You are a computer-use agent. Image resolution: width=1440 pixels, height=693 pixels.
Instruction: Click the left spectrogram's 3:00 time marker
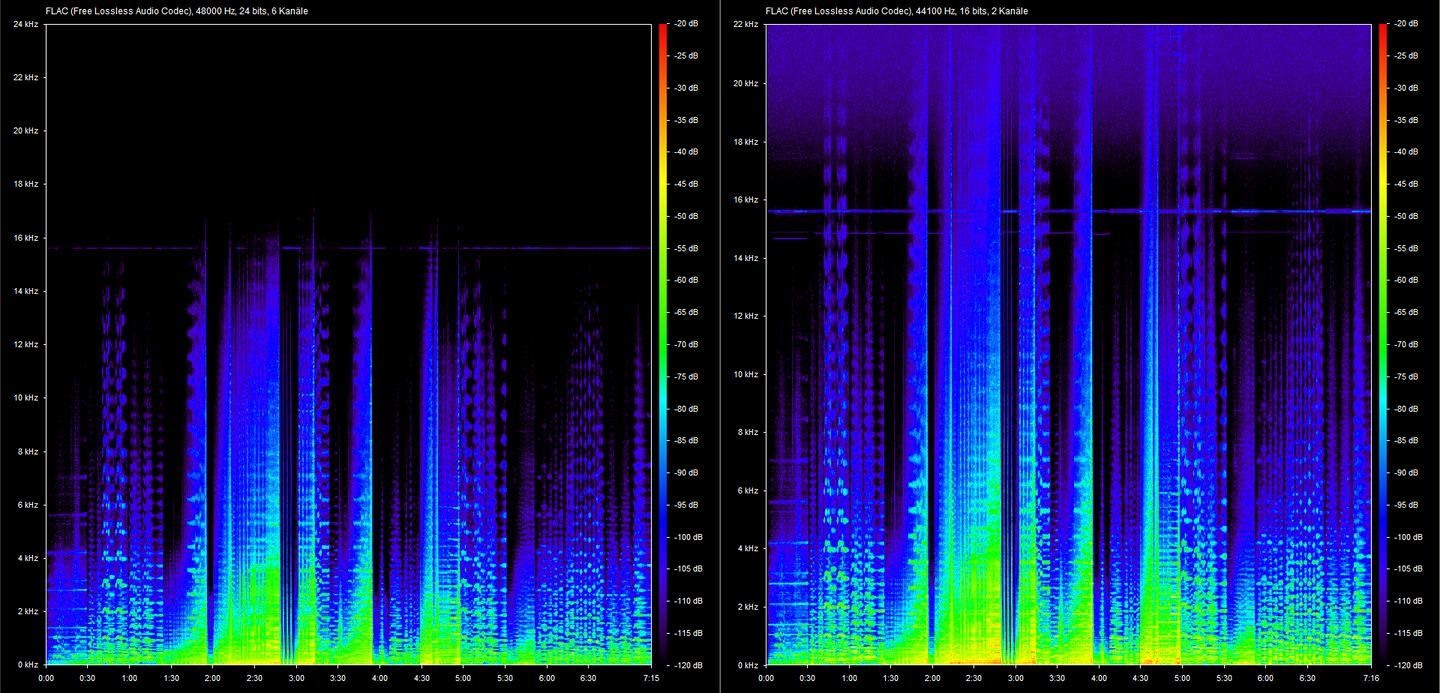click(297, 677)
